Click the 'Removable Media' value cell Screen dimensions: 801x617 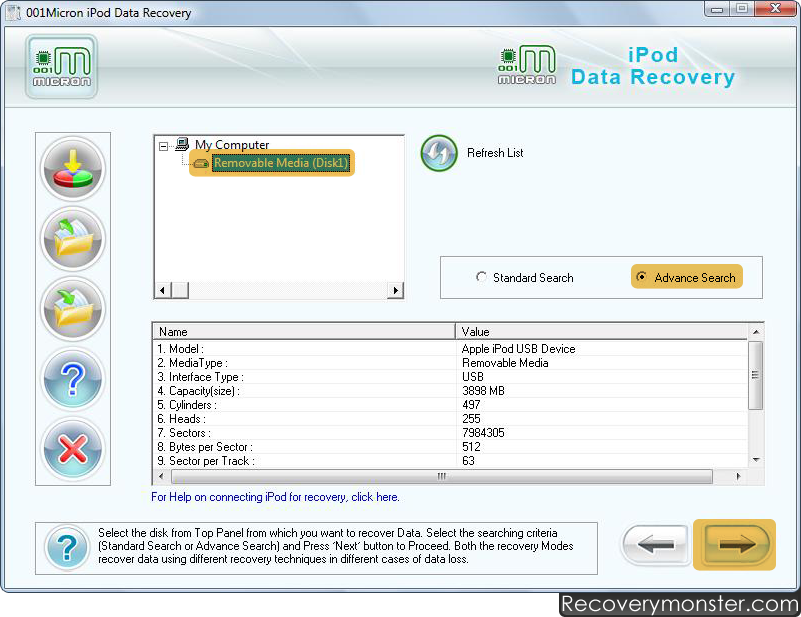pos(505,363)
